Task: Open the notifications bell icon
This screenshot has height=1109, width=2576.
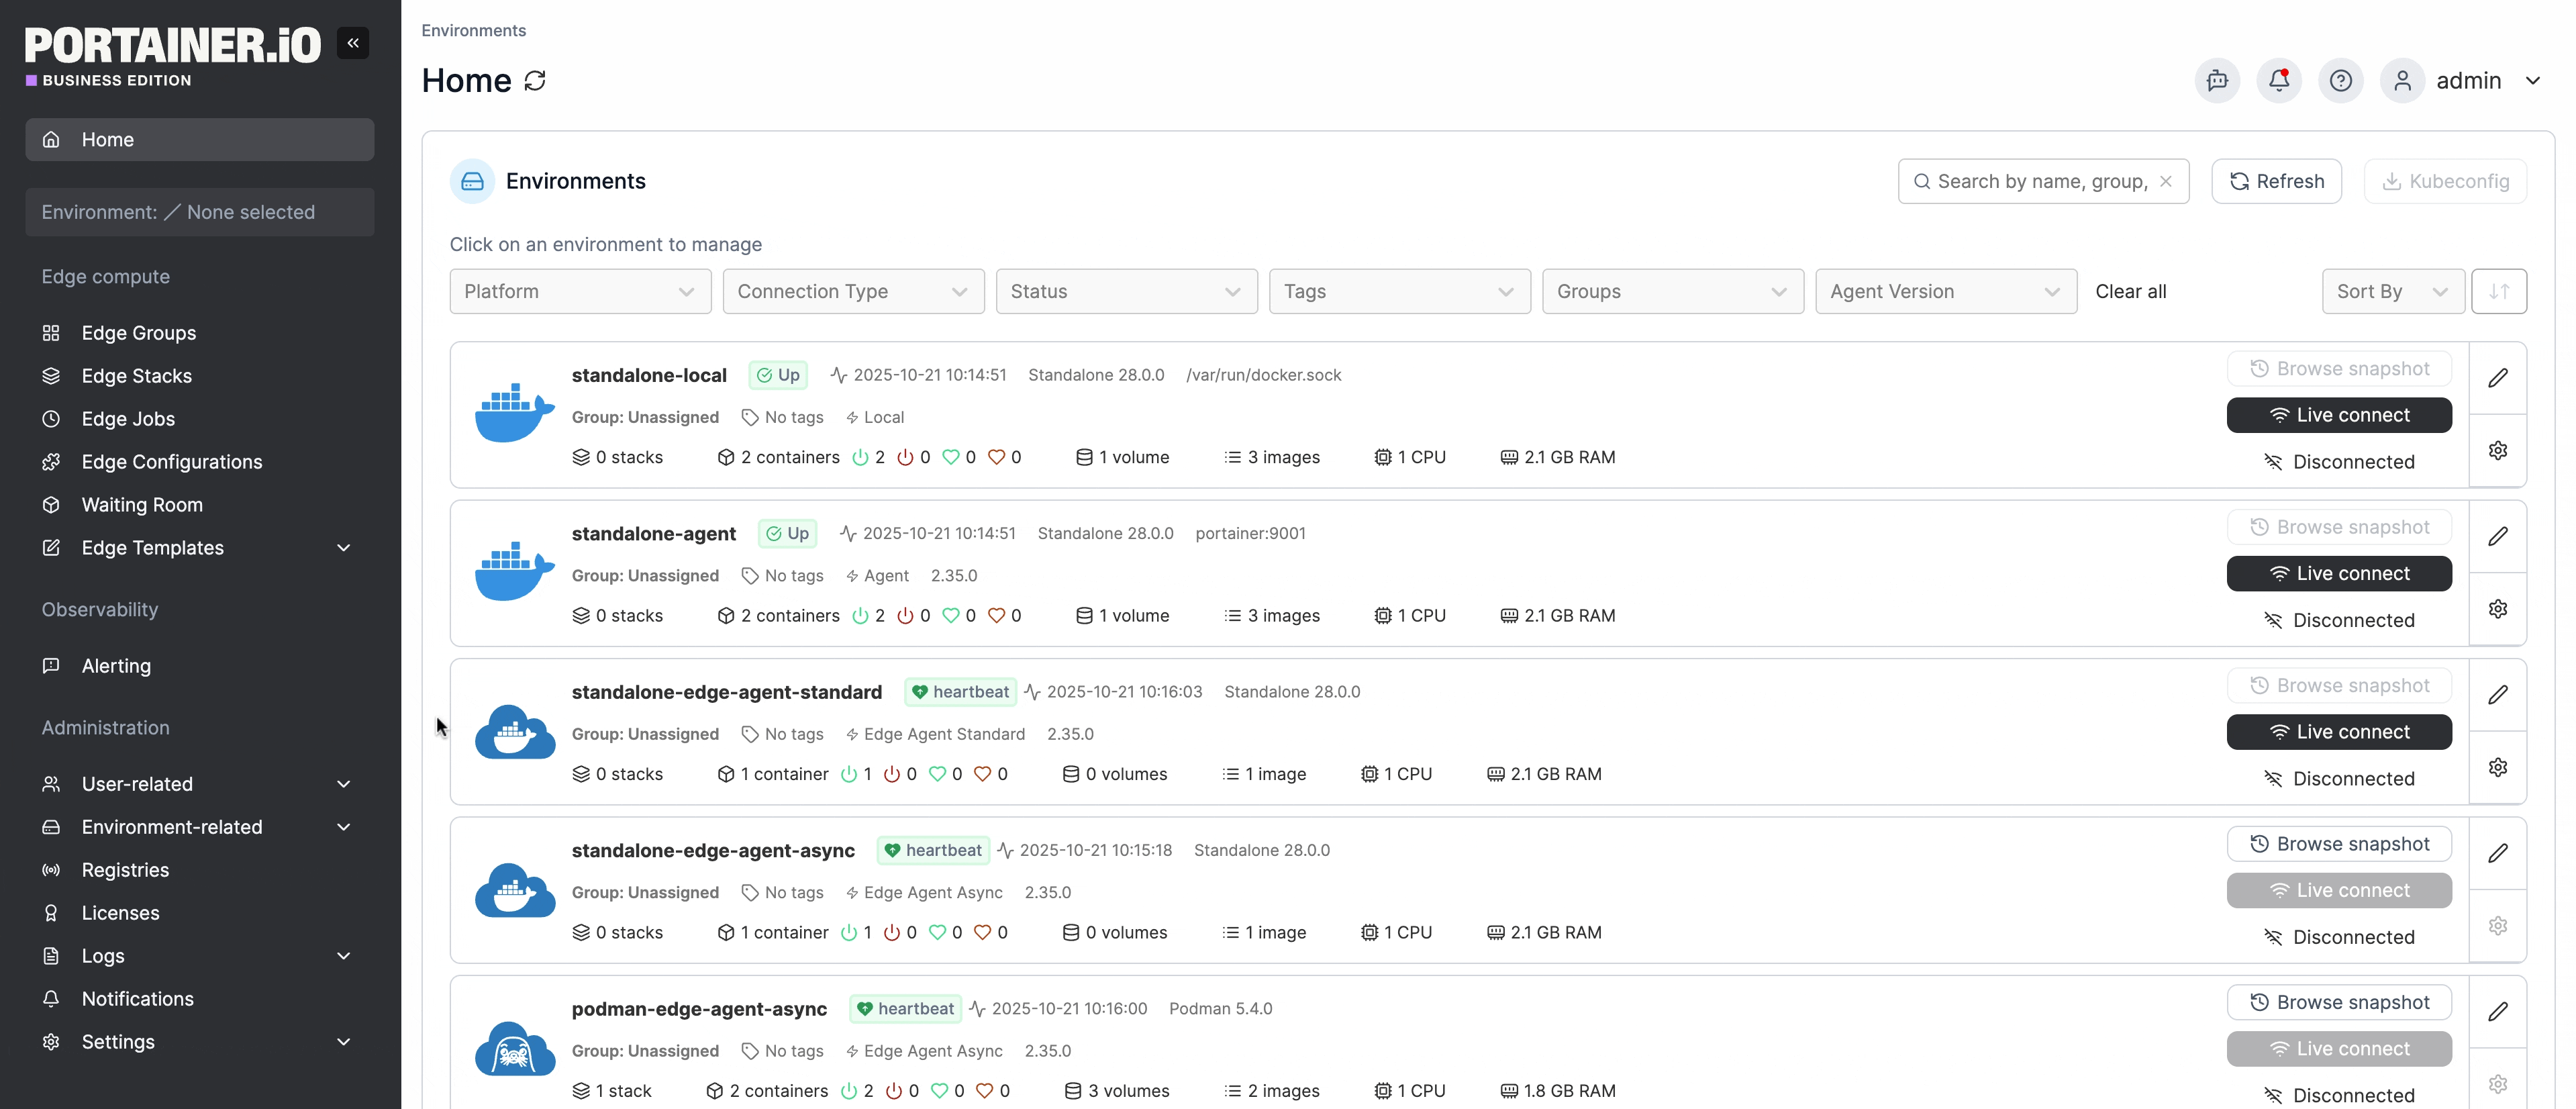Action: tap(2279, 81)
